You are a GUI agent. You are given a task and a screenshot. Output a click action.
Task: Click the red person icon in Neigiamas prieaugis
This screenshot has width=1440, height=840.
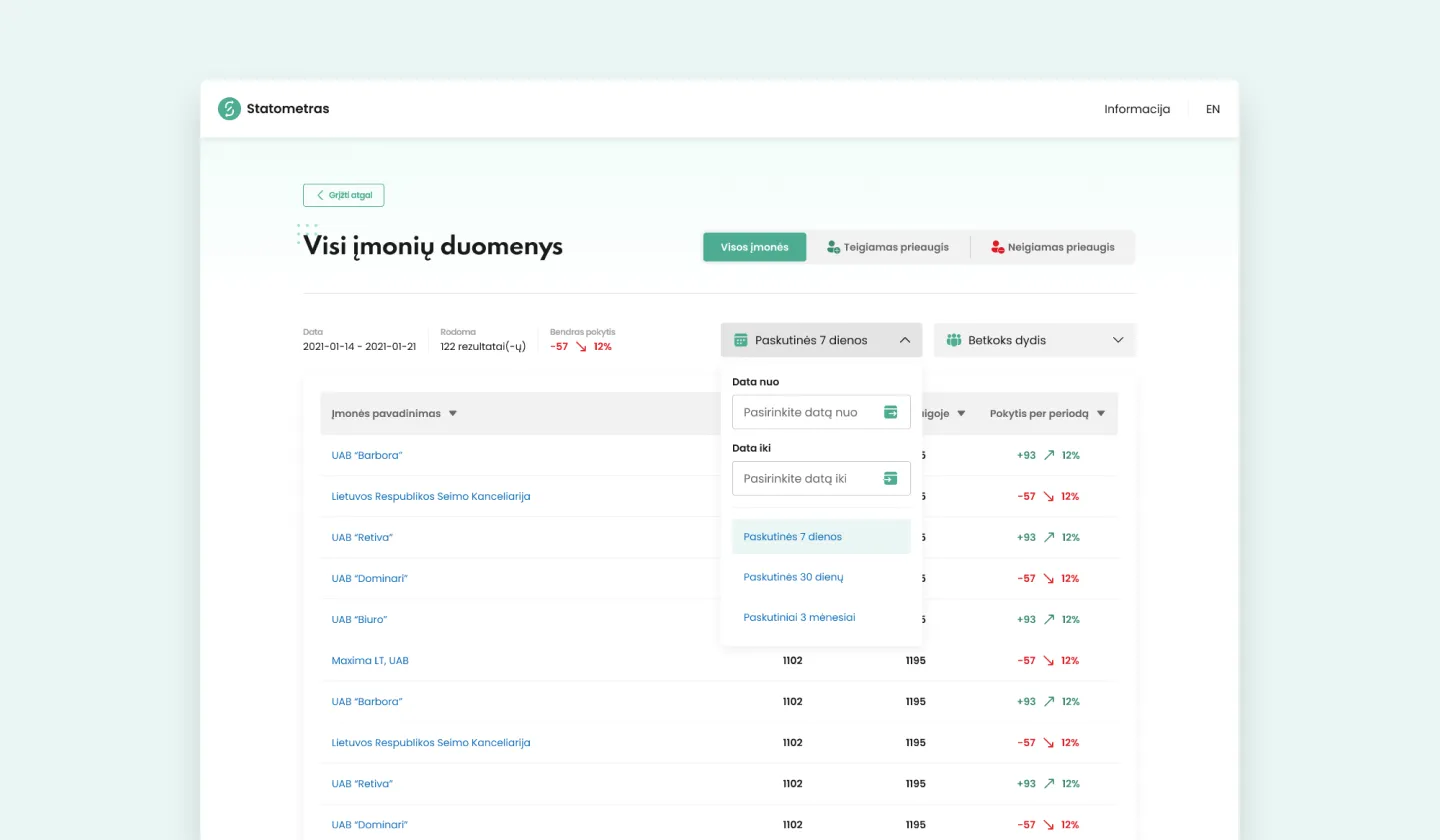(x=997, y=247)
